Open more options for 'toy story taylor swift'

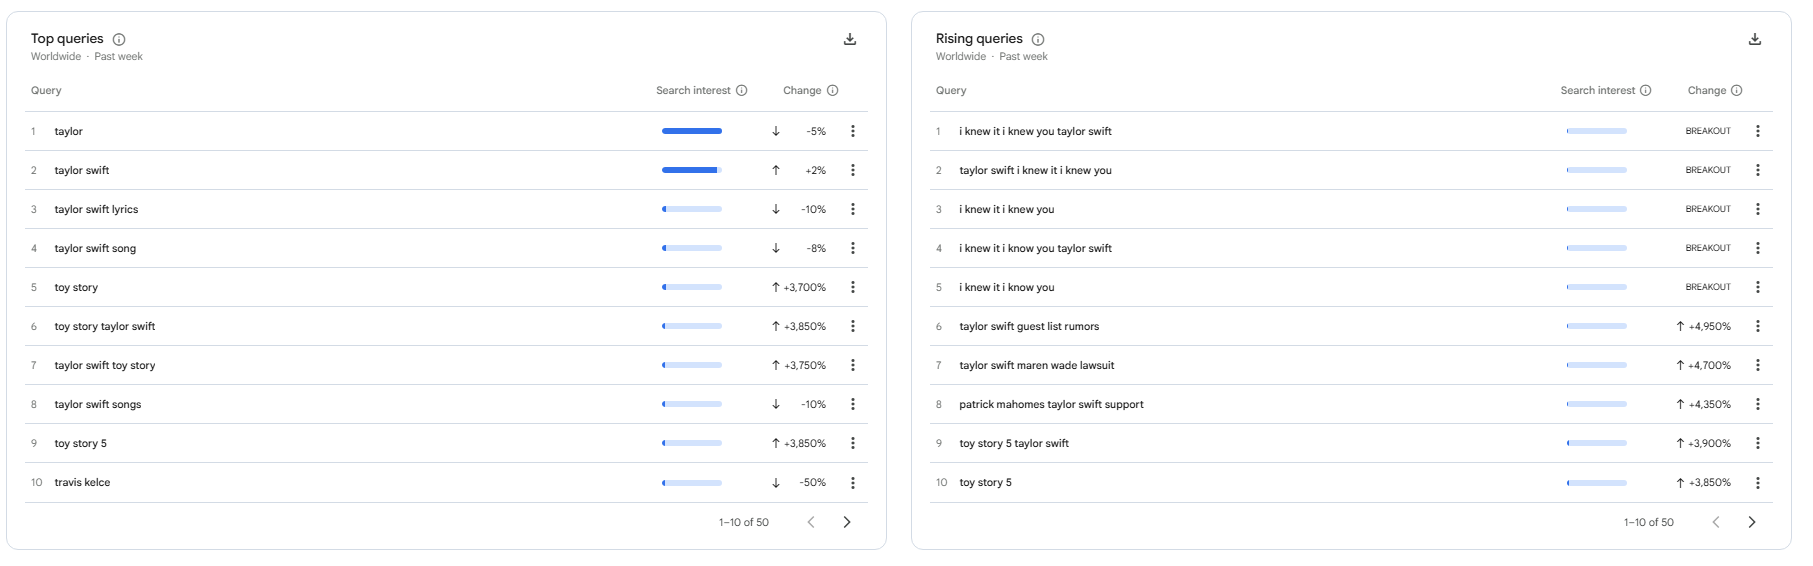853,326
